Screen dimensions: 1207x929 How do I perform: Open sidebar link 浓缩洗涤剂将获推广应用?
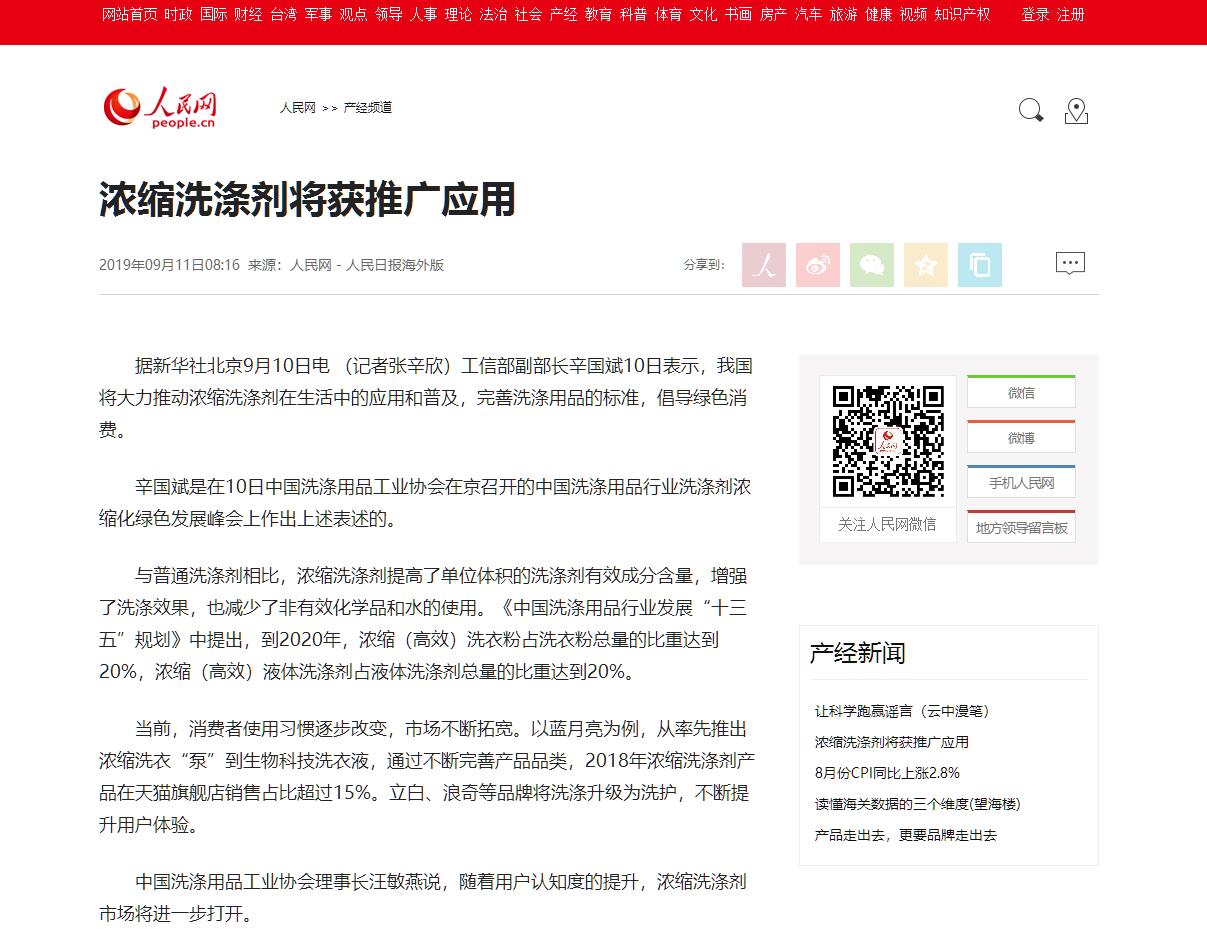click(x=892, y=742)
